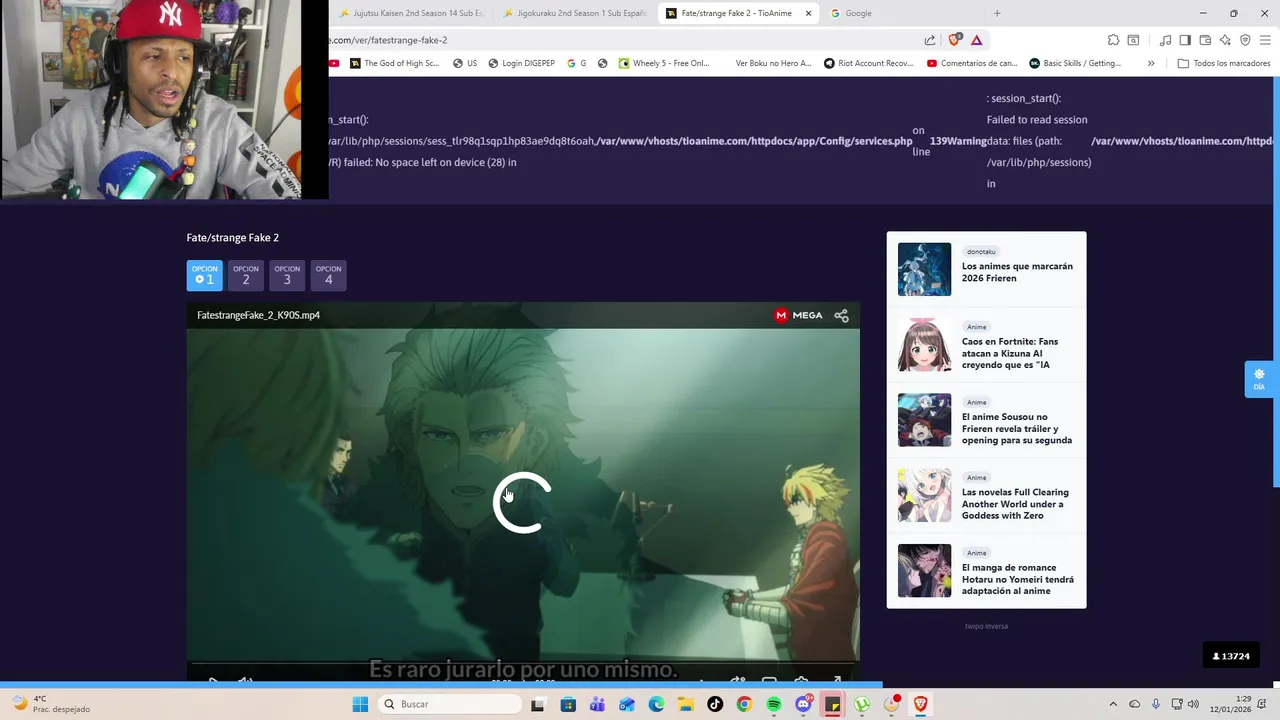Open the Microsoft Store taskbar icon

(568, 704)
